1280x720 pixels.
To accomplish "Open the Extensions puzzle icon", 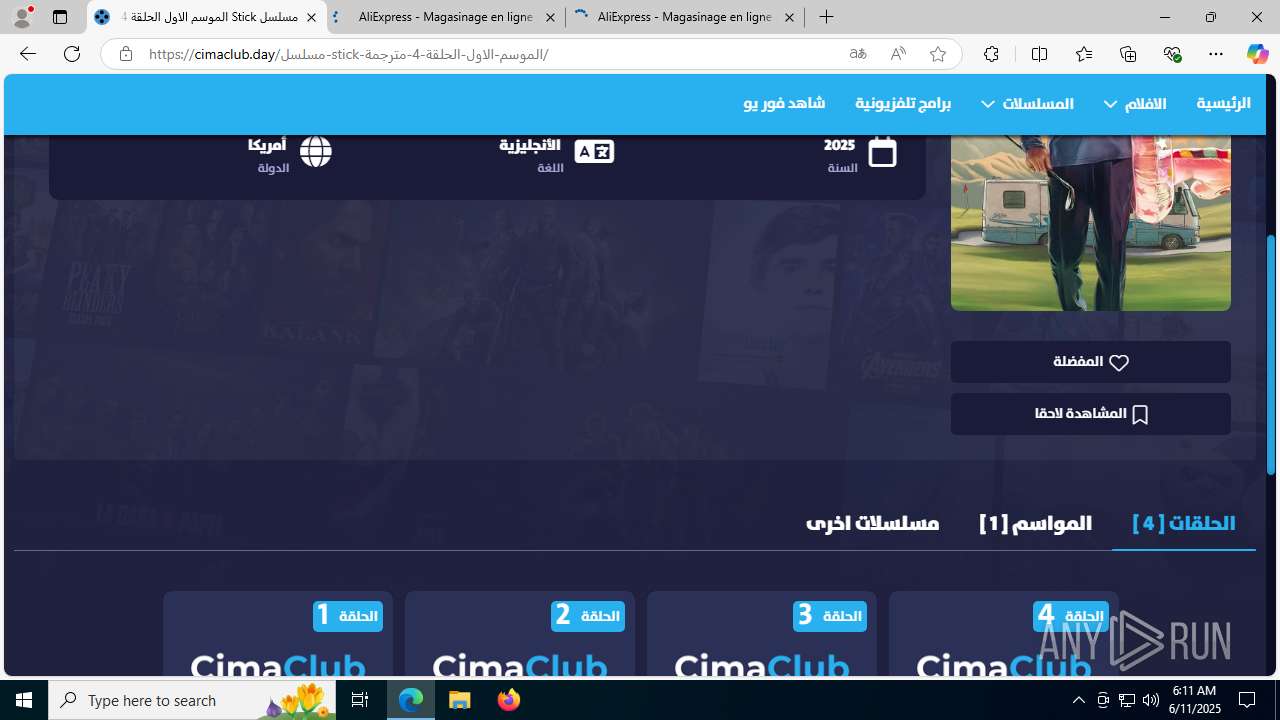I will pos(991,54).
